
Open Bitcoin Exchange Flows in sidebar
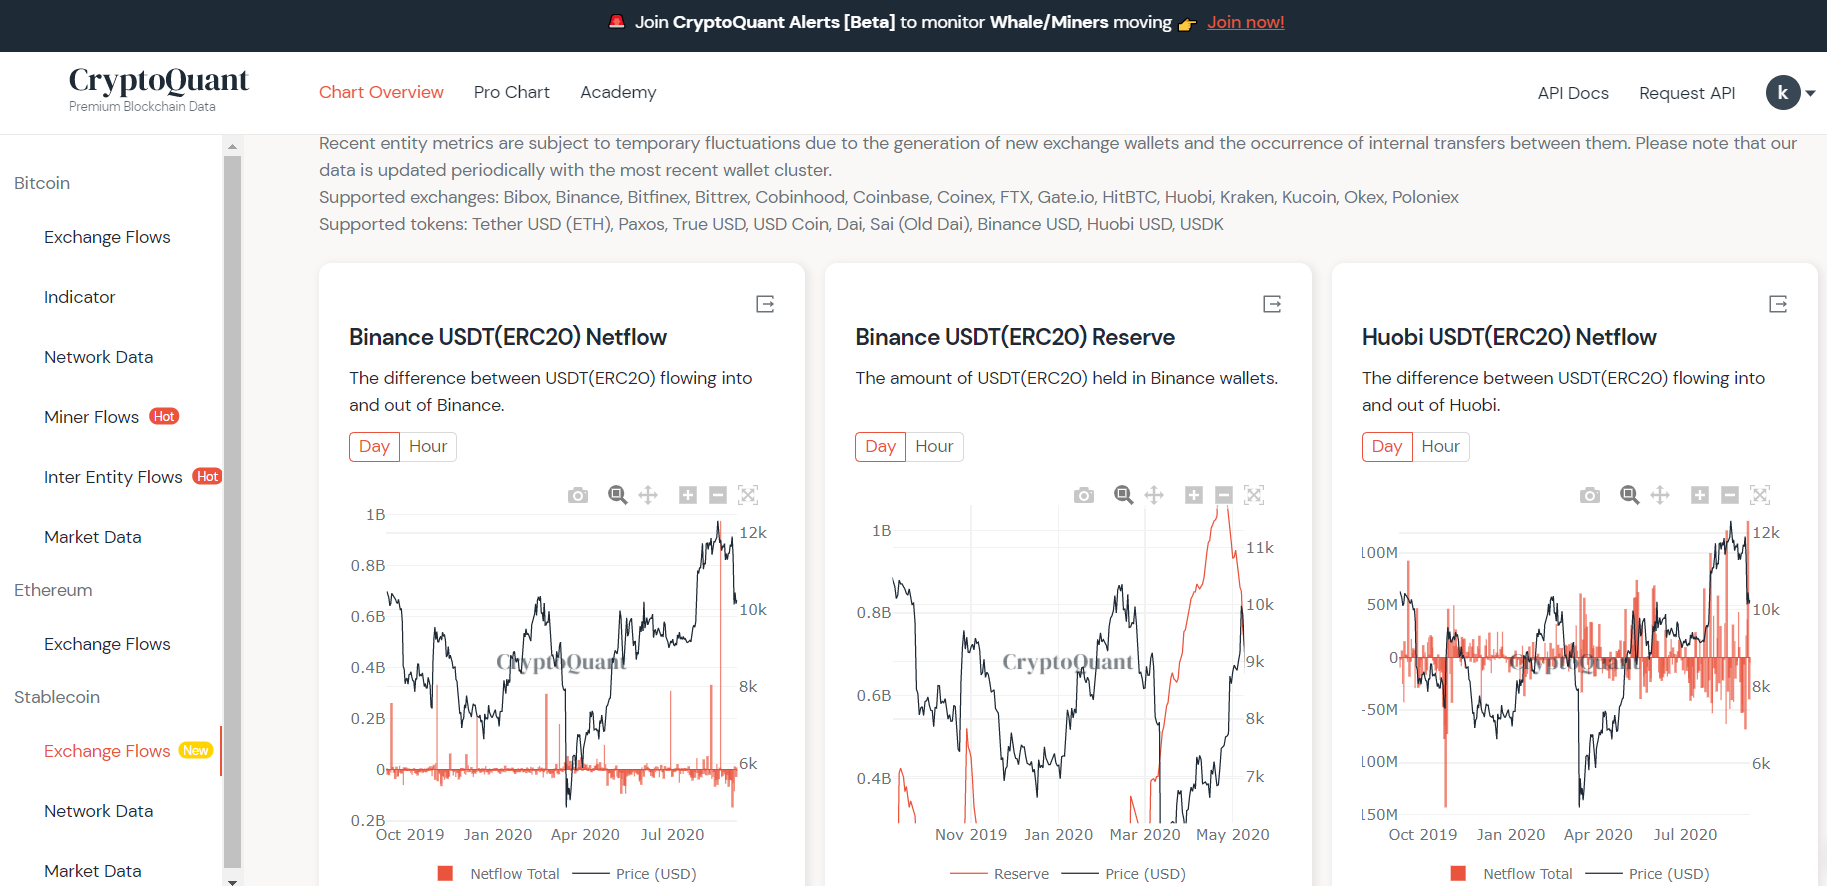coord(107,237)
